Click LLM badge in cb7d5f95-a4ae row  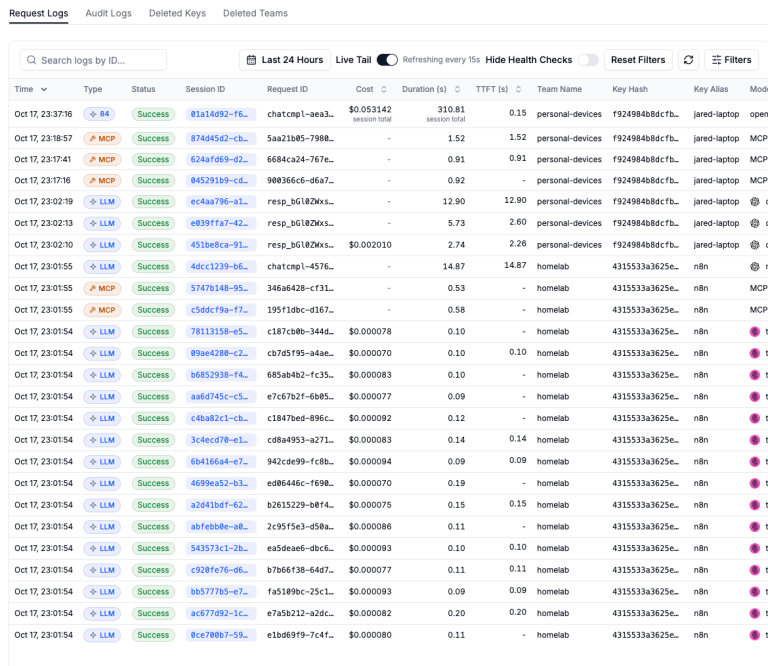coord(102,353)
